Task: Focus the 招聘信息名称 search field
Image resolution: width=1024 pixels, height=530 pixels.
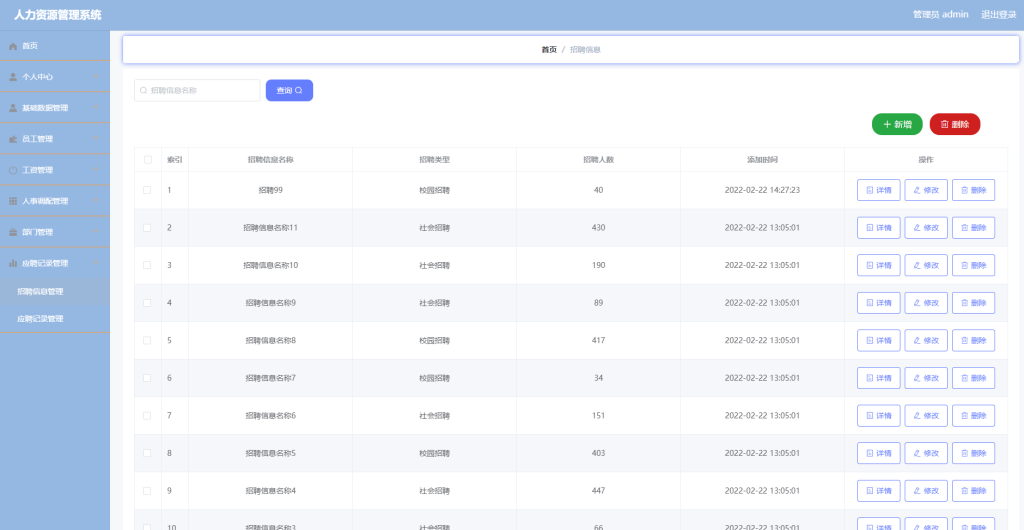Action: (197, 91)
